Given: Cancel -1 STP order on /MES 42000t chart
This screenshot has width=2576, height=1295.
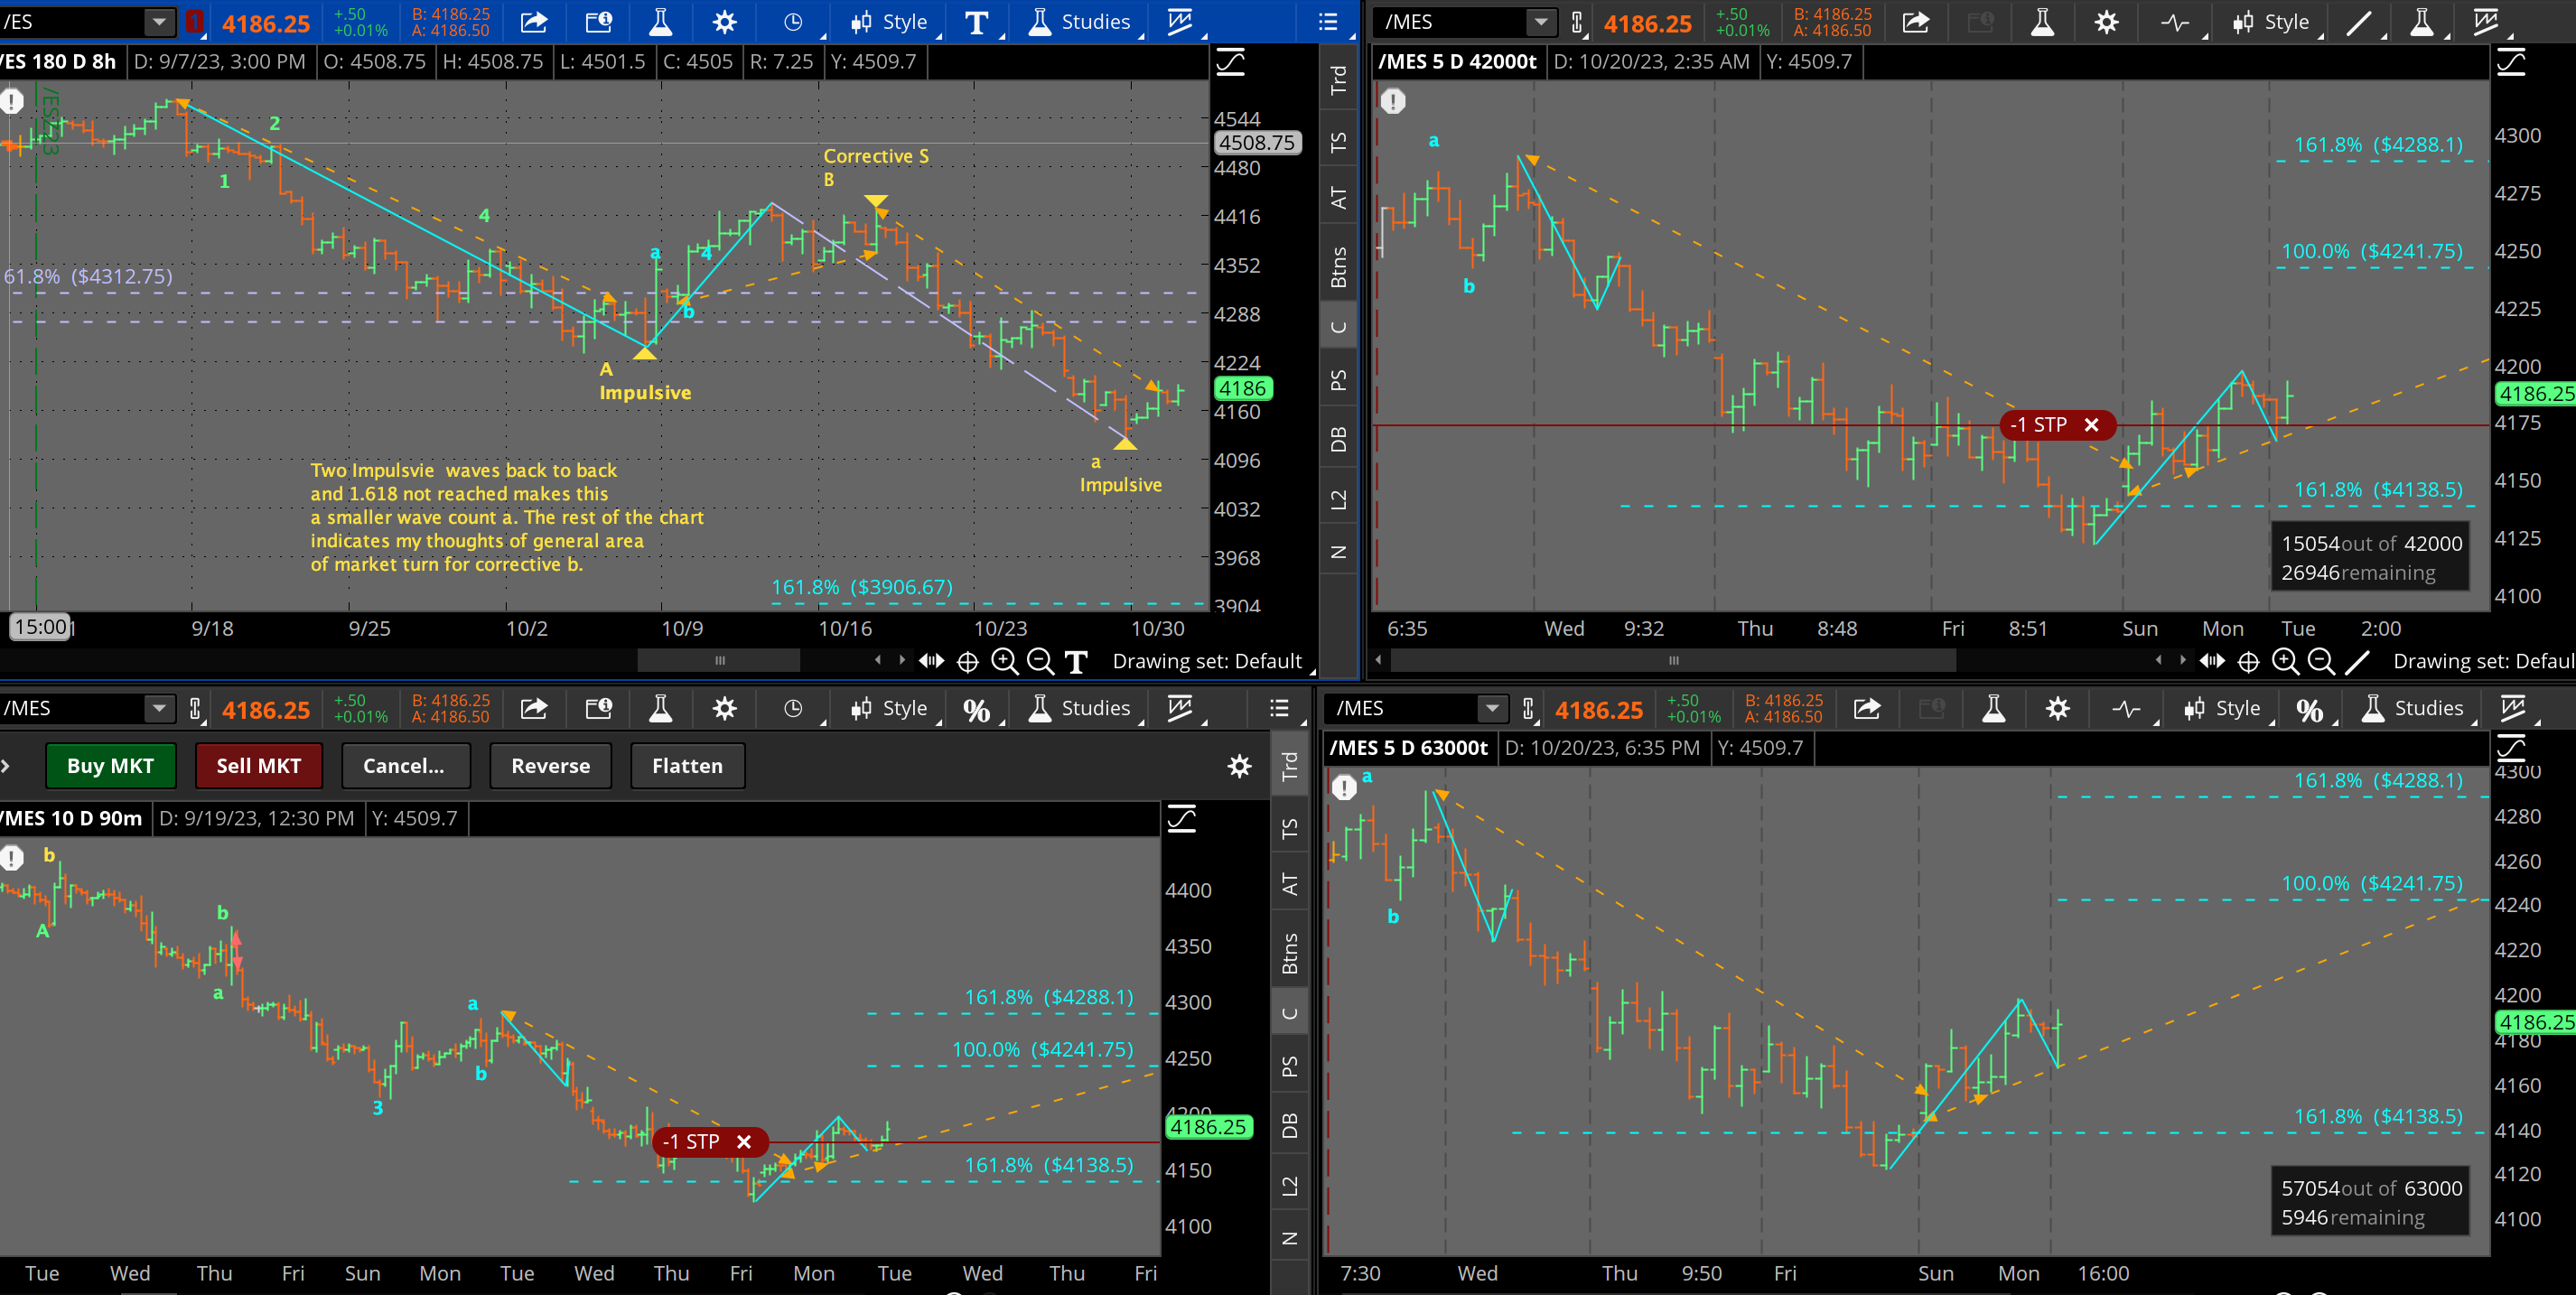Looking at the screenshot, I should click(x=2091, y=425).
